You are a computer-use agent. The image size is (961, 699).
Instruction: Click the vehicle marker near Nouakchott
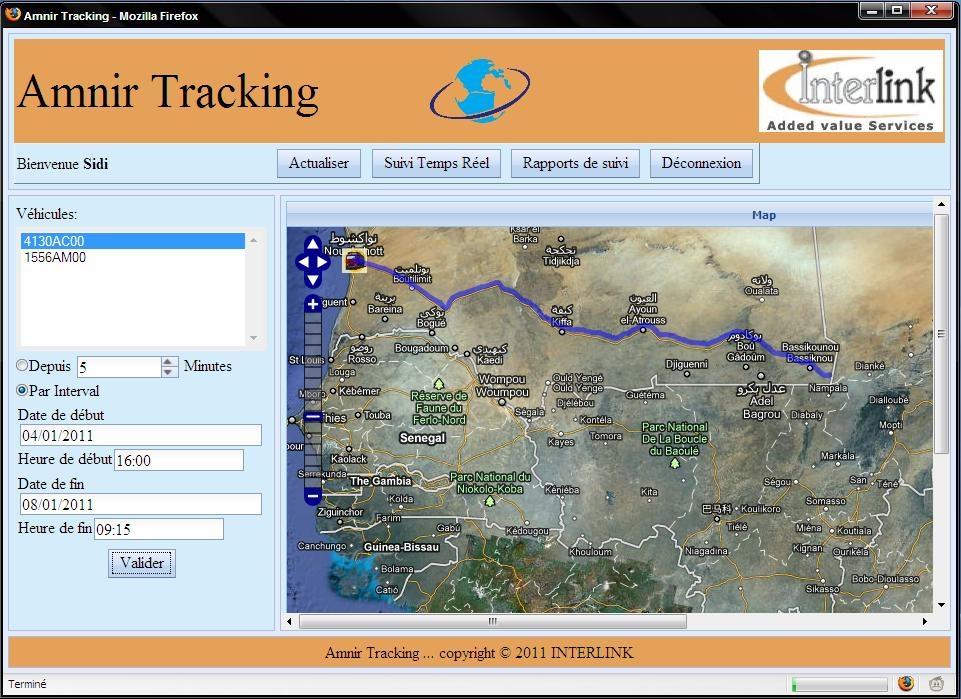(x=354, y=260)
